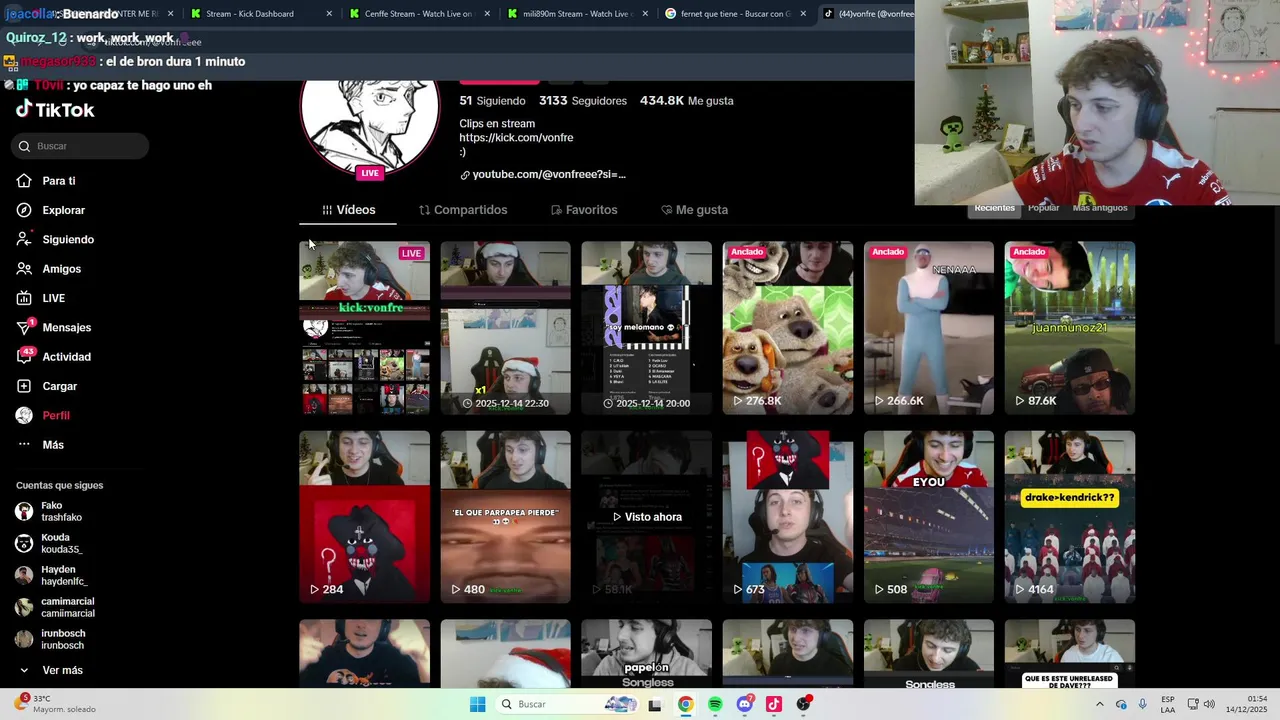The image size is (1280, 720).
Task: Show hidden system tray icons chevron
Action: click(x=1099, y=704)
